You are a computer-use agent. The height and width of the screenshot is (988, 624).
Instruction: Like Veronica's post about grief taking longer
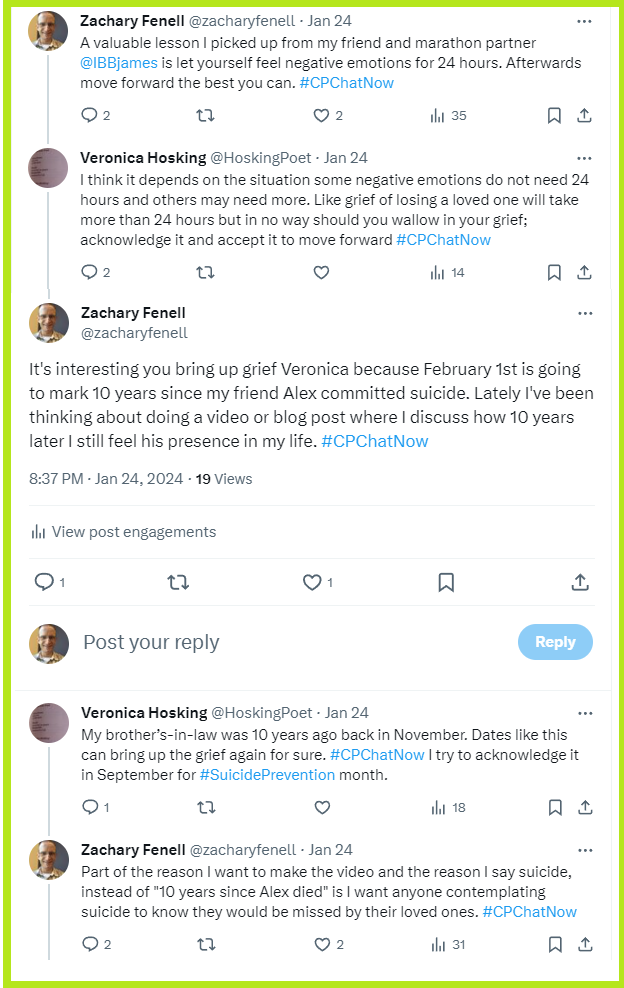coord(321,272)
